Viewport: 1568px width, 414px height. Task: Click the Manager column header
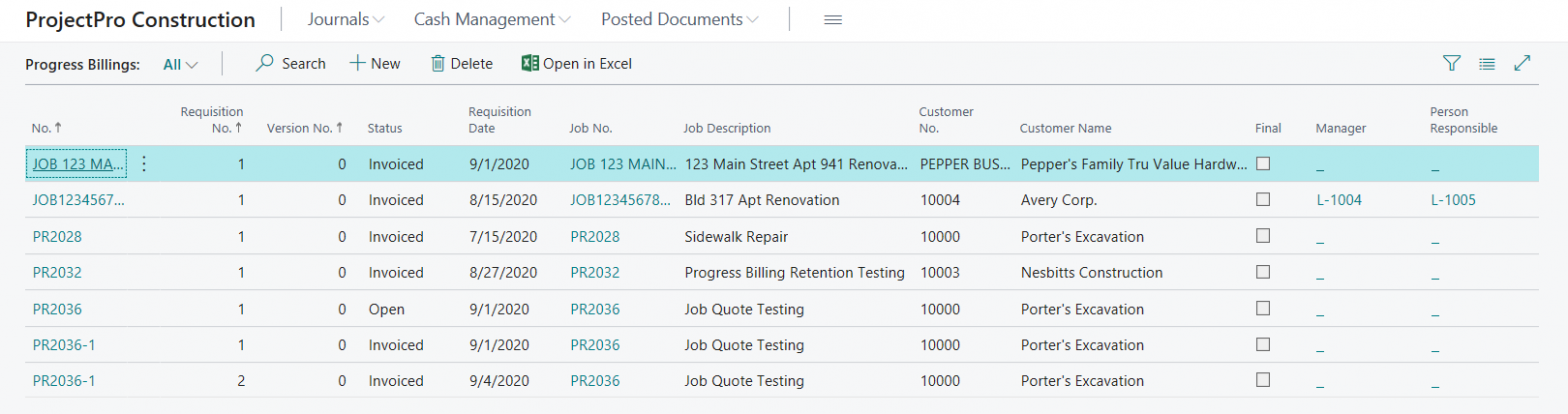tap(1341, 128)
